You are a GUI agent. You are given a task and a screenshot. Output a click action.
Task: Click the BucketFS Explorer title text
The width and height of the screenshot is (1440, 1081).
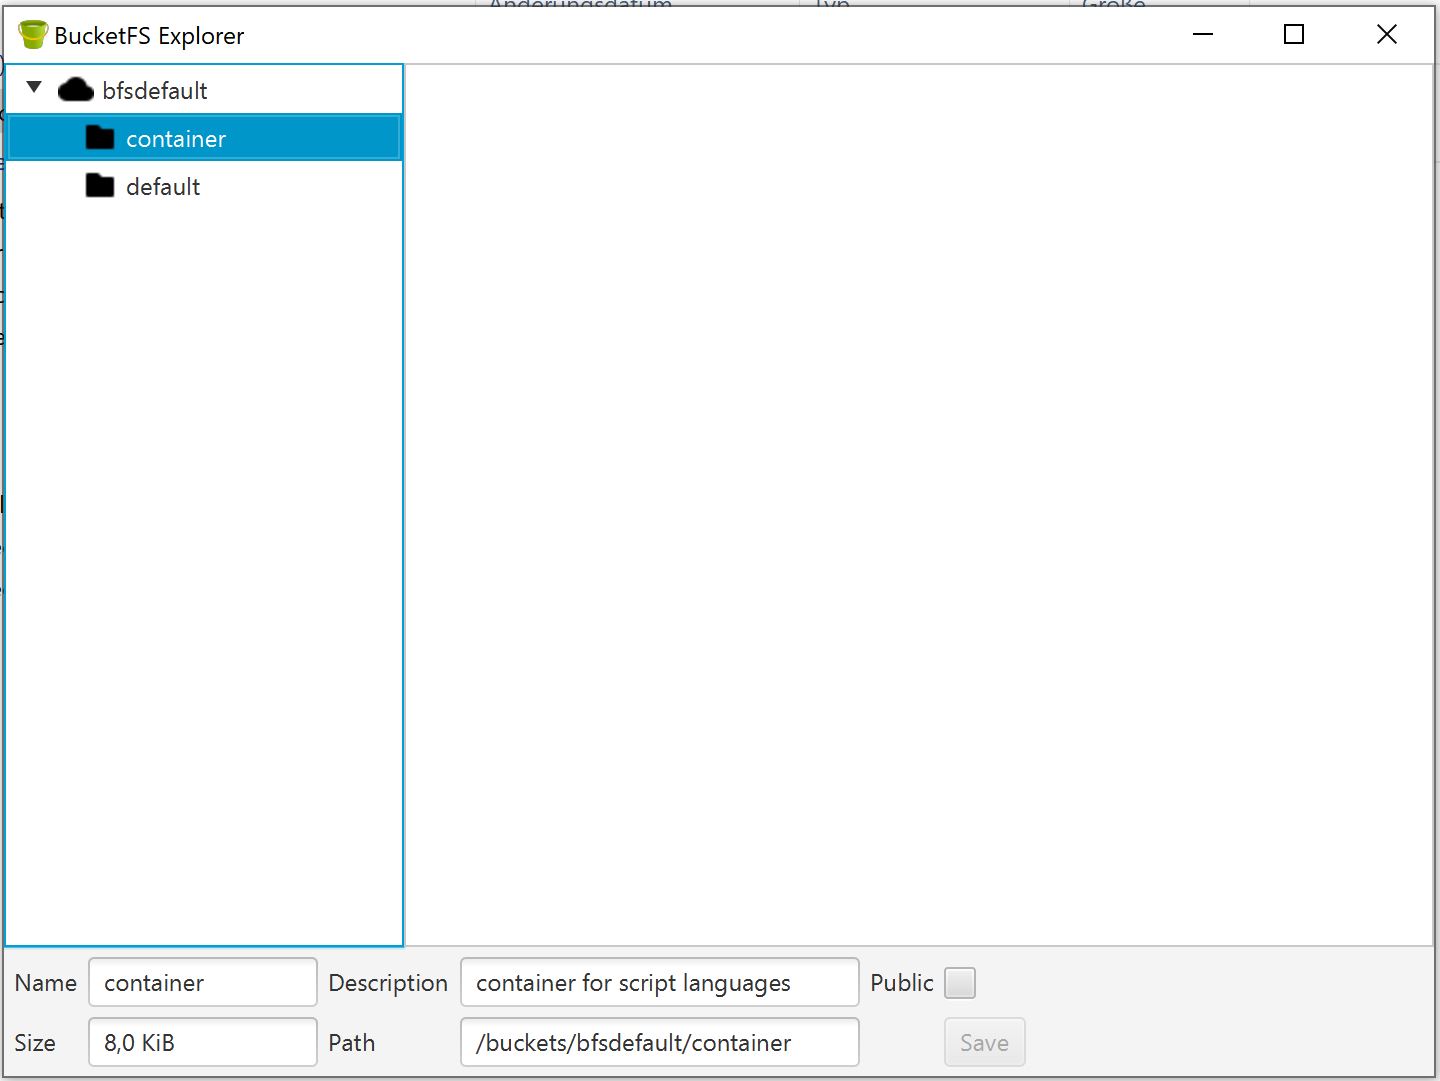(149, 36)
